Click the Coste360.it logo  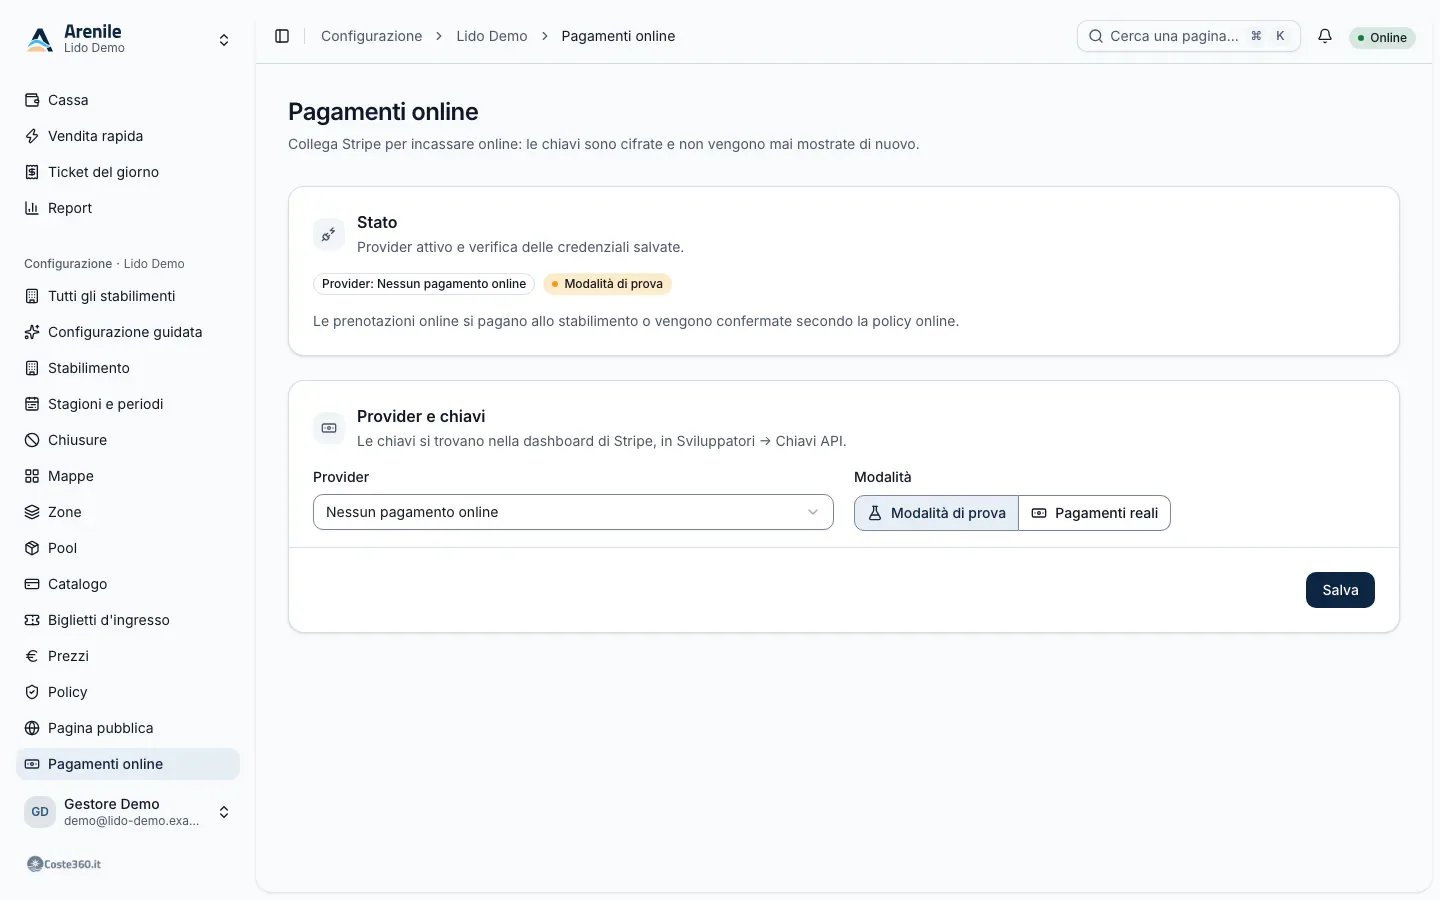coord(64,864)
